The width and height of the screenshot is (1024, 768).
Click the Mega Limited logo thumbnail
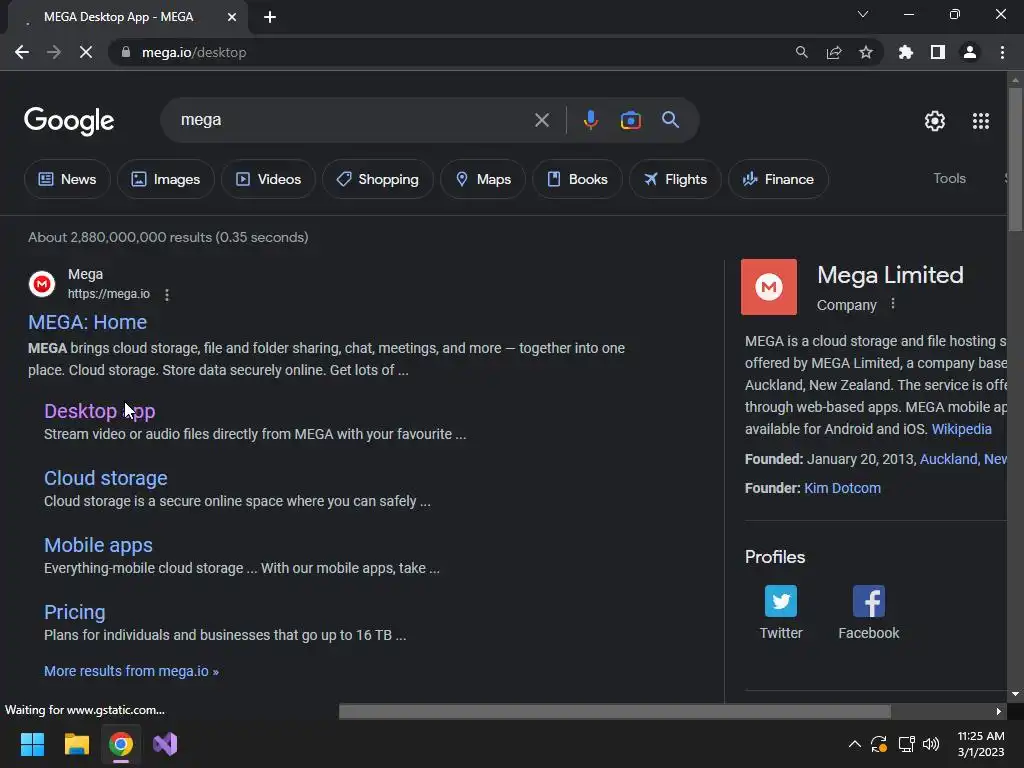769,287
